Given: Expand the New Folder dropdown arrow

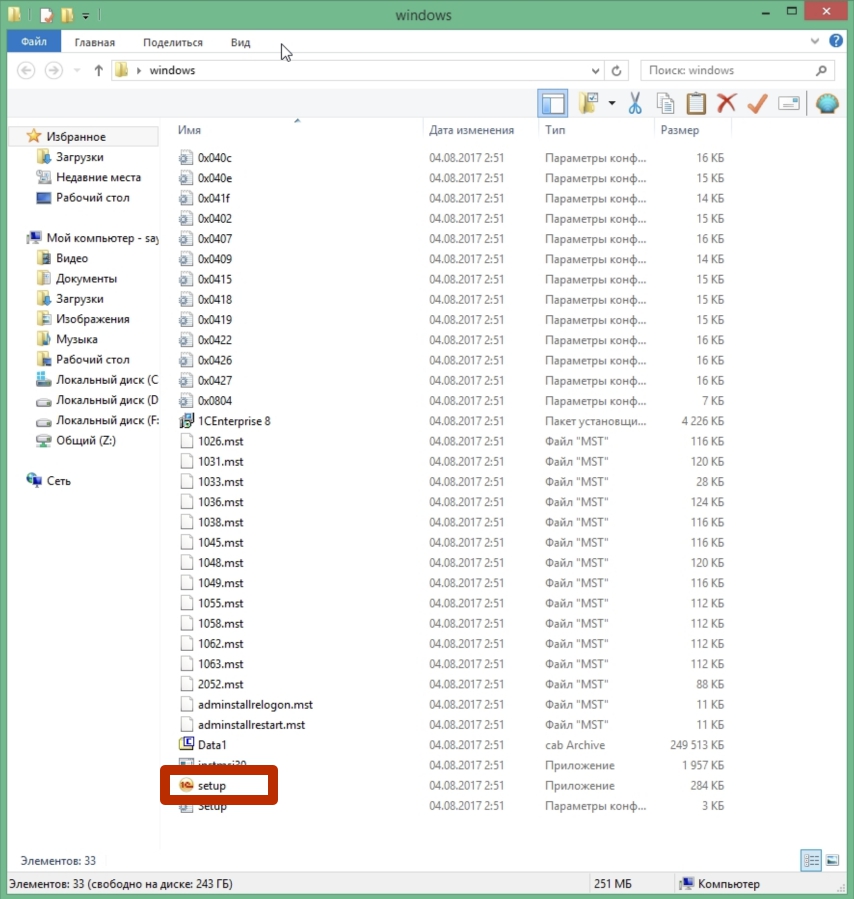Looking at the screenshot, I should coord(611,103).
